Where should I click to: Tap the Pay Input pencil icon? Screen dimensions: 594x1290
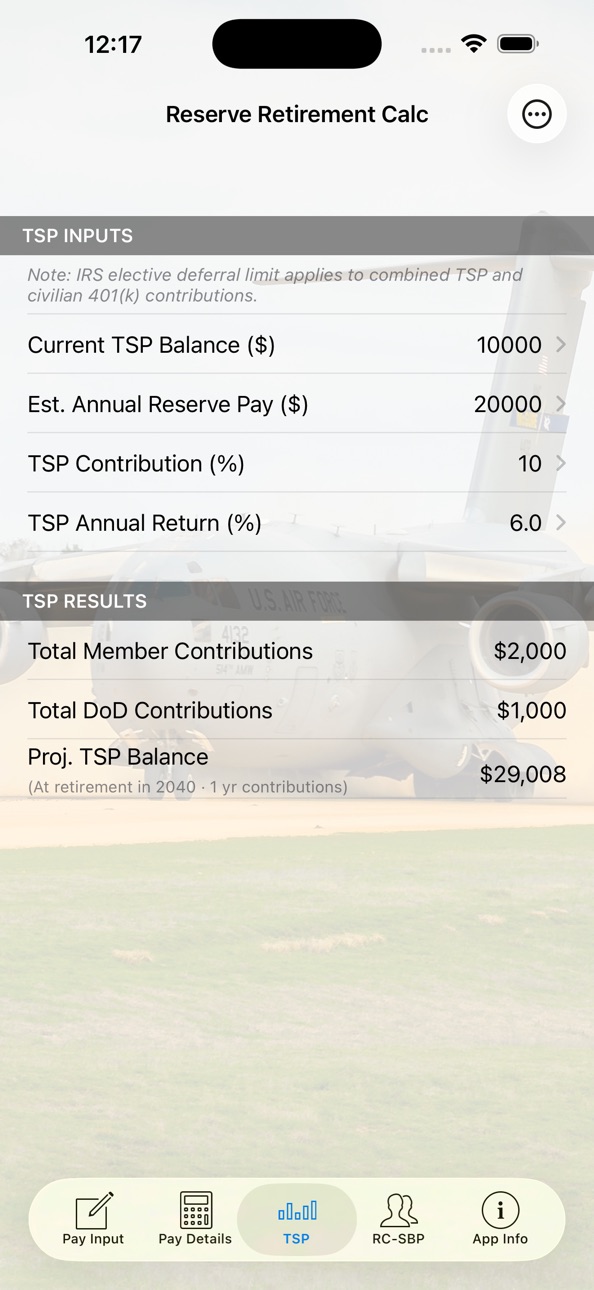pyautogui.click(x=94, y=1209)
